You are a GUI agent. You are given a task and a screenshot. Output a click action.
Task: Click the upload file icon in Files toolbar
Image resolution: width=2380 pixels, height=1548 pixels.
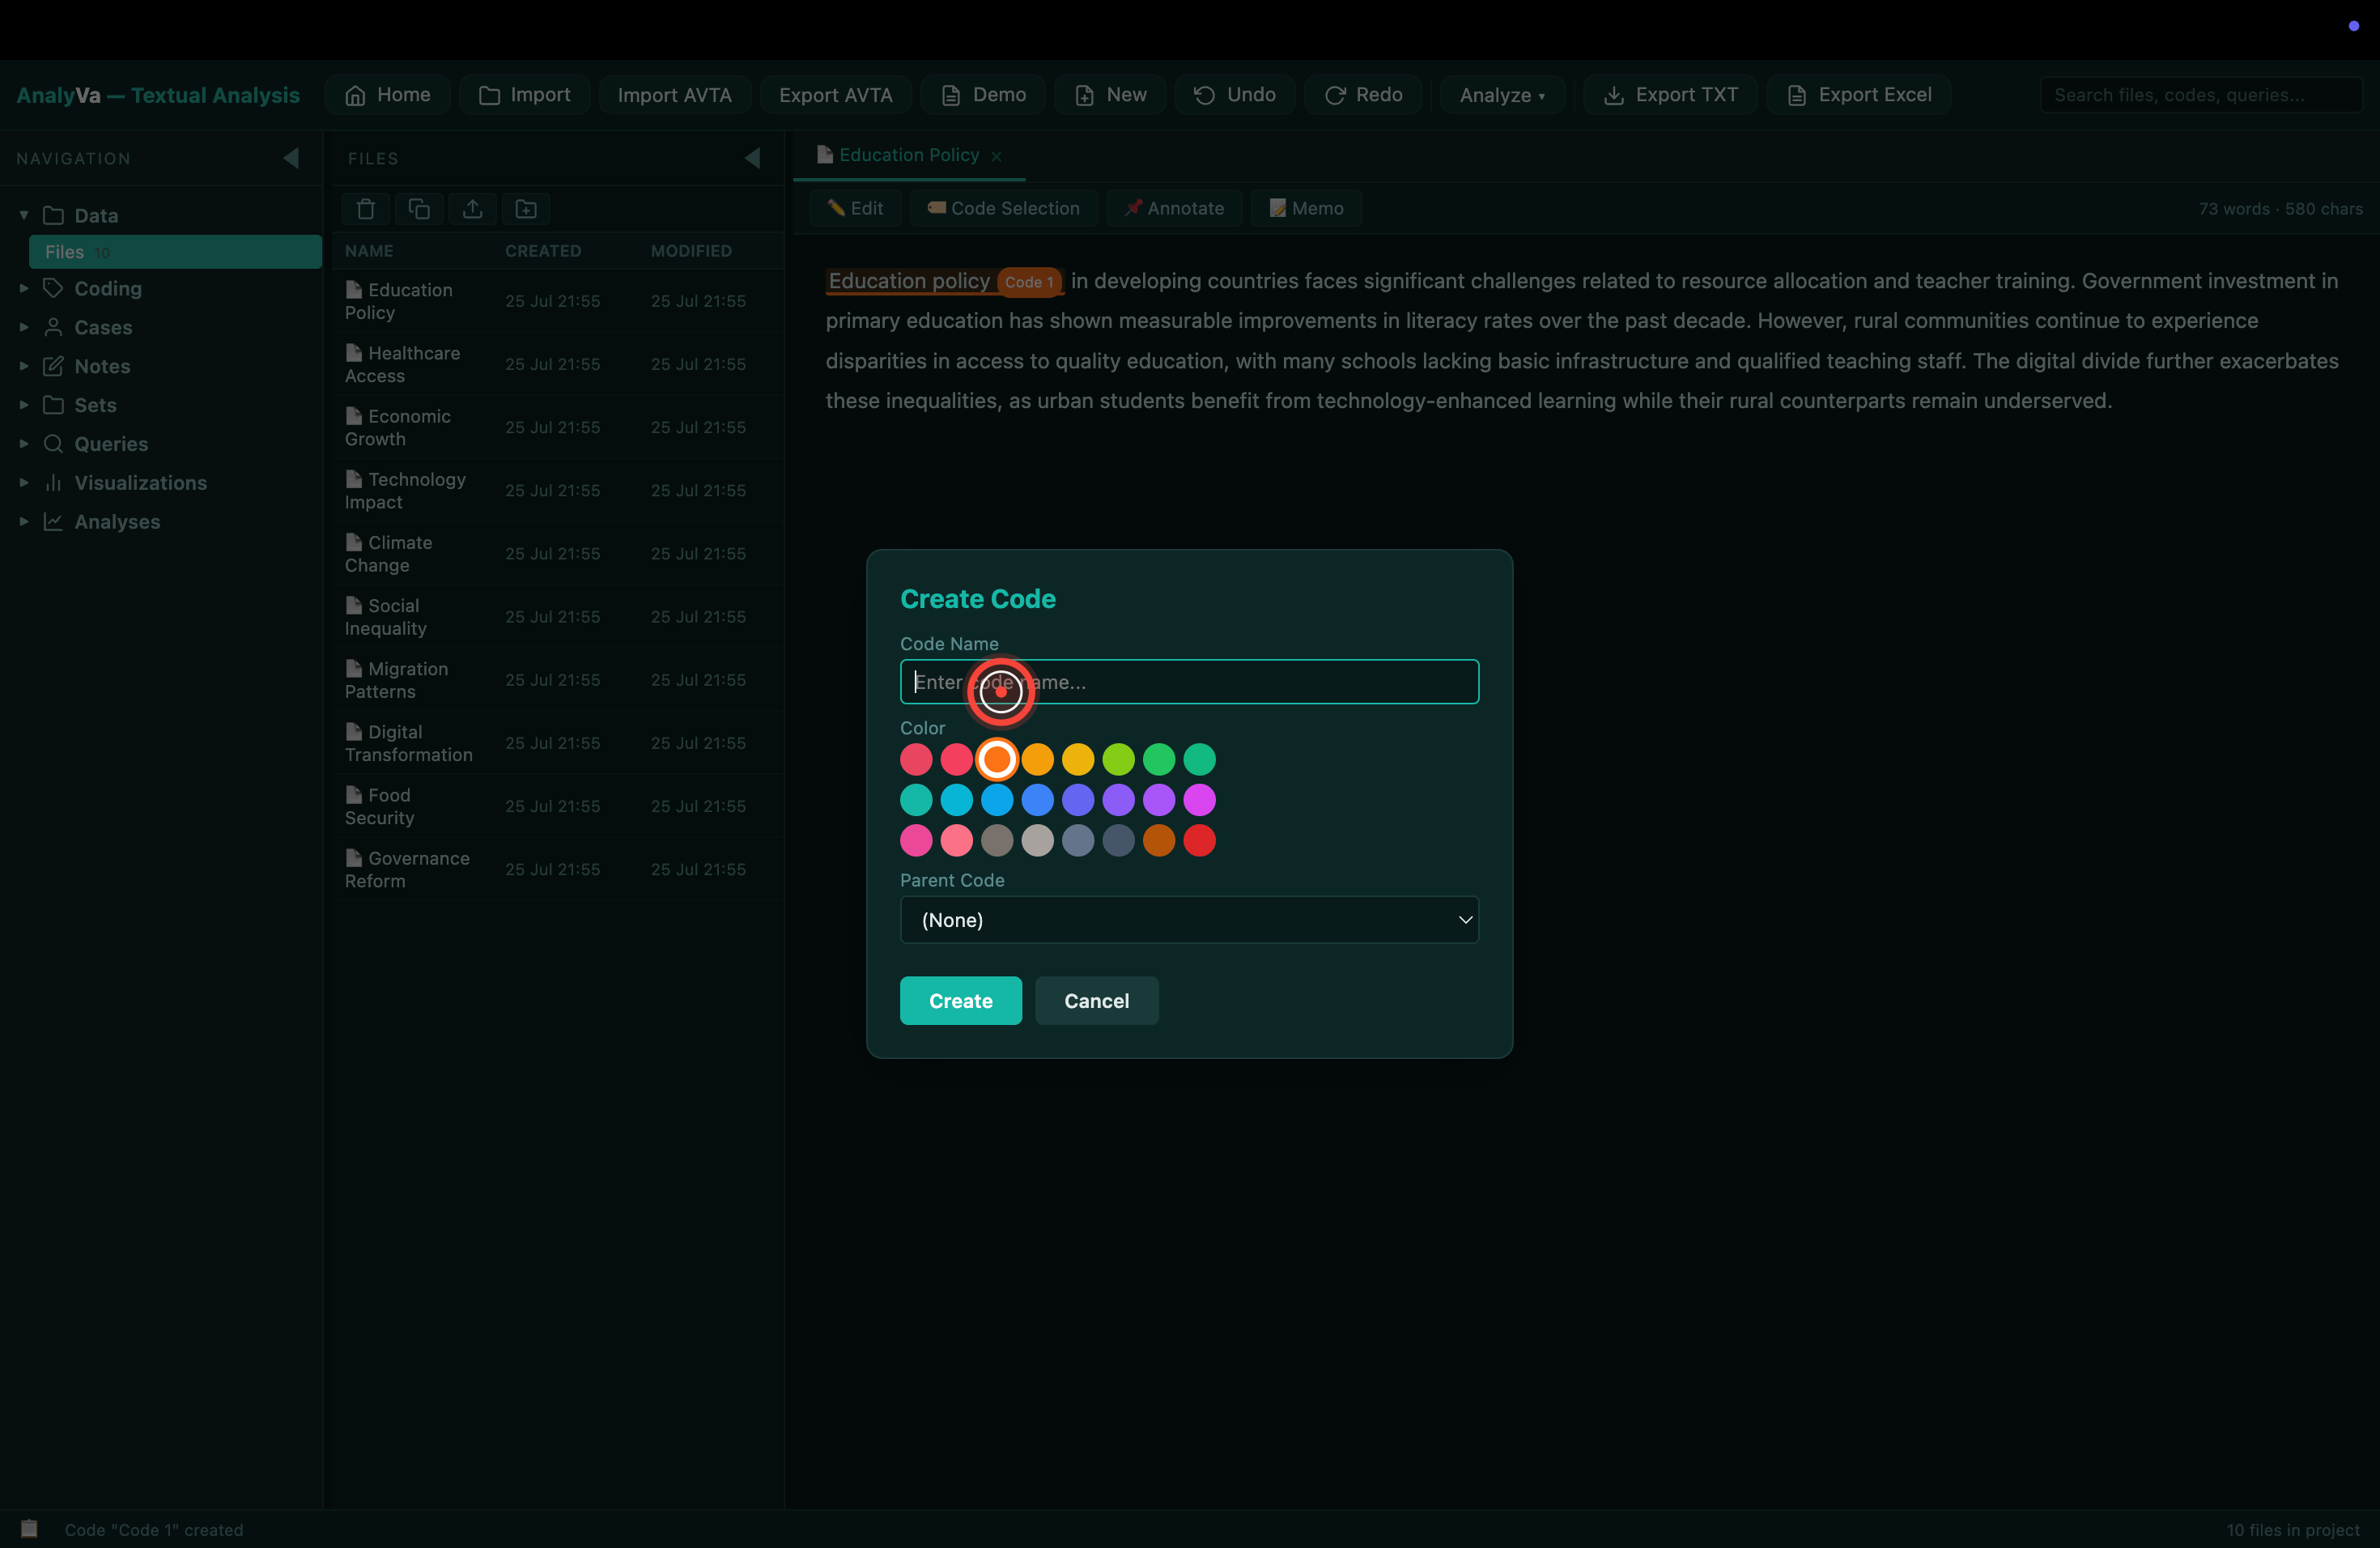click(473, 209)
